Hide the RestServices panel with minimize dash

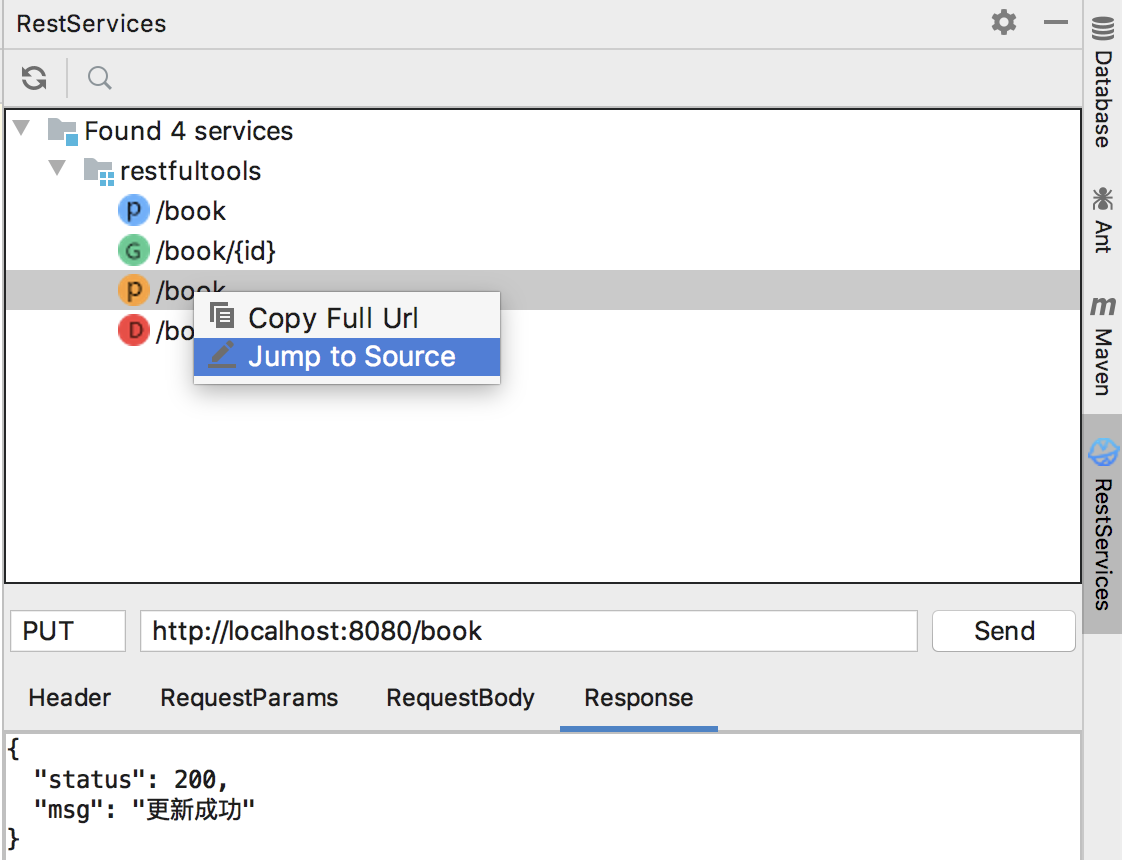pos(1056,22)
